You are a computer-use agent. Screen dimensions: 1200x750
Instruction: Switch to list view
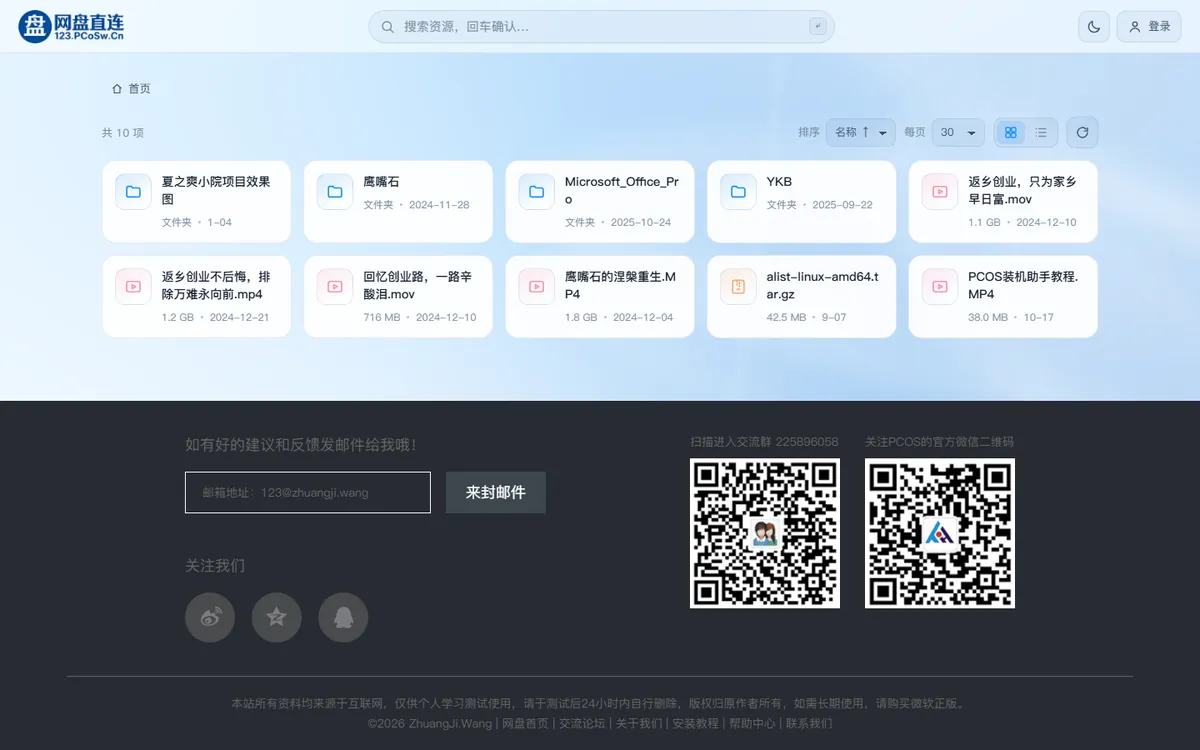click(1041, 132)
